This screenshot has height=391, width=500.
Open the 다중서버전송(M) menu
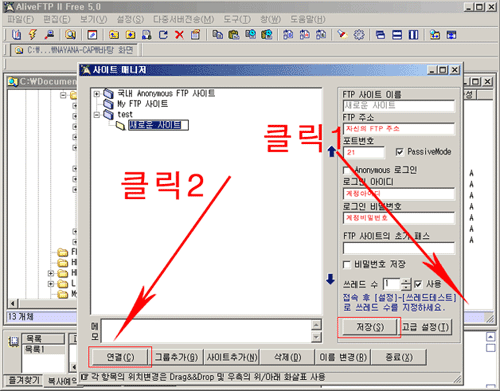click(184, 19)
